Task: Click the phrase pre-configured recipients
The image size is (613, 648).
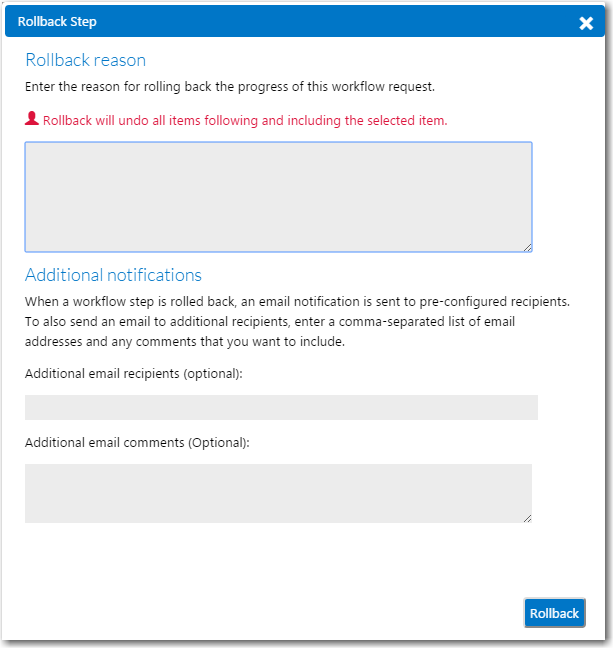Action: pos(494,302)
